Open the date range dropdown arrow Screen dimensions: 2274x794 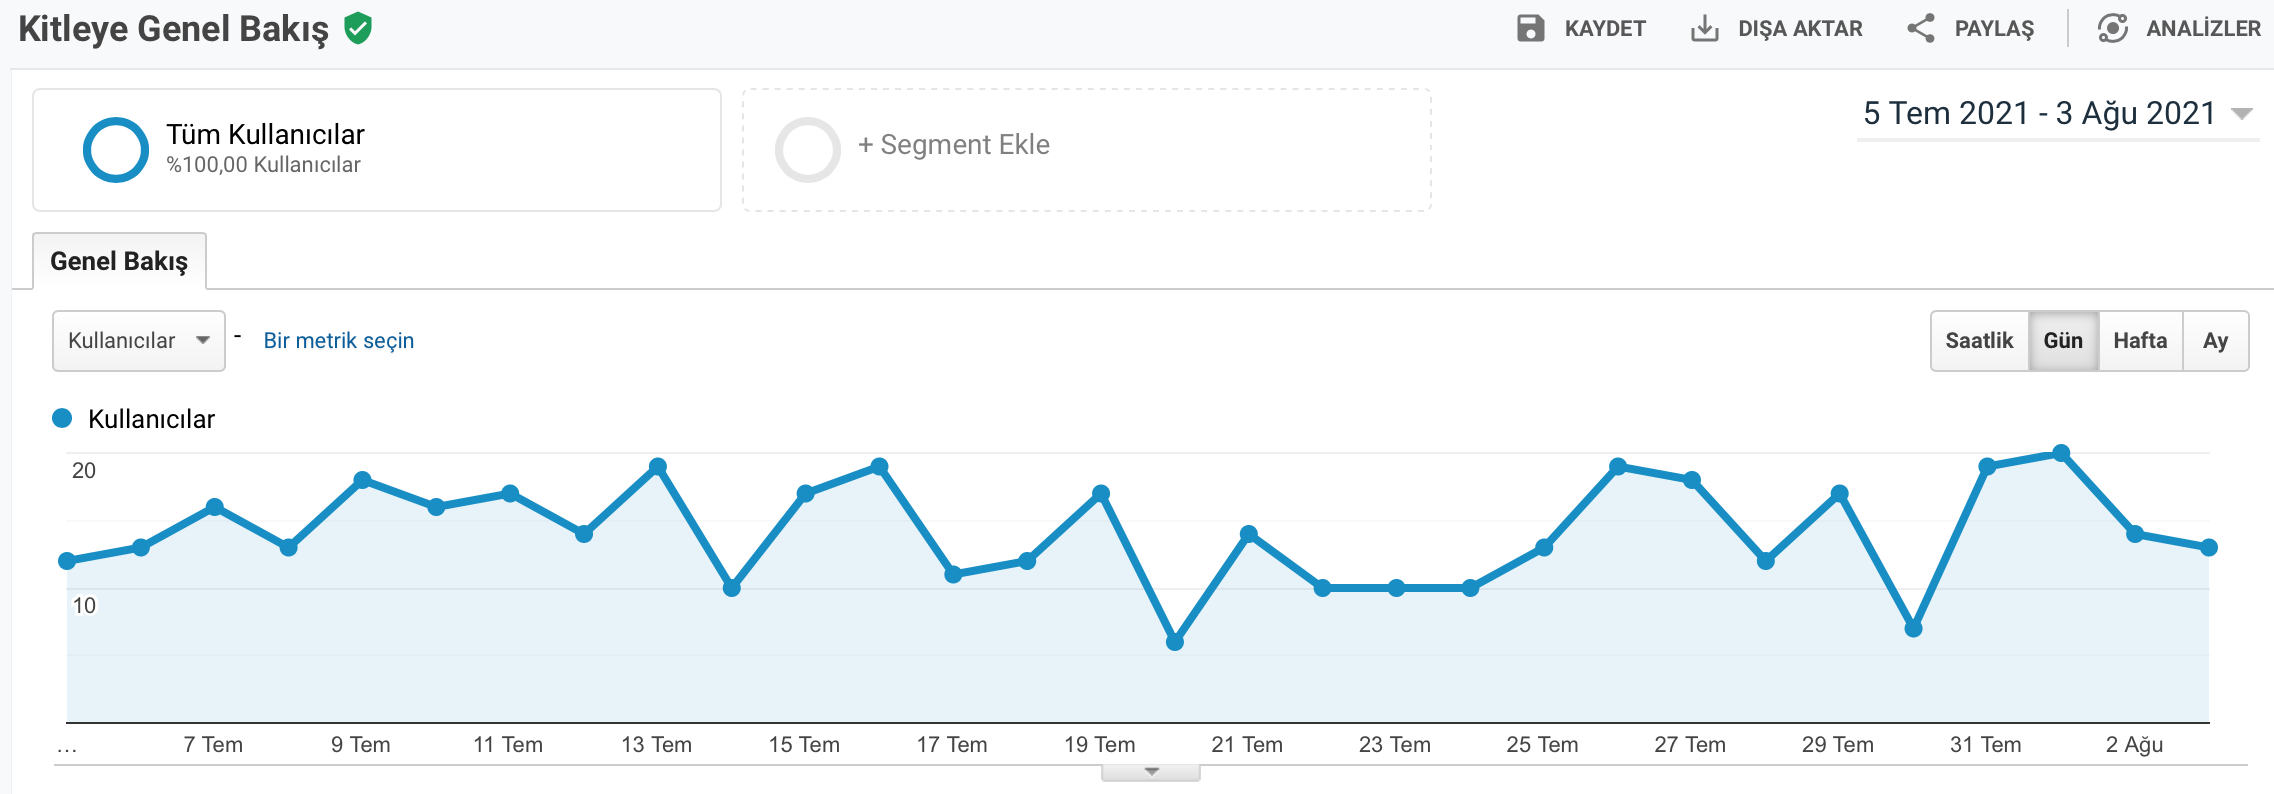pyautogui.click(x=2242, y=114)
